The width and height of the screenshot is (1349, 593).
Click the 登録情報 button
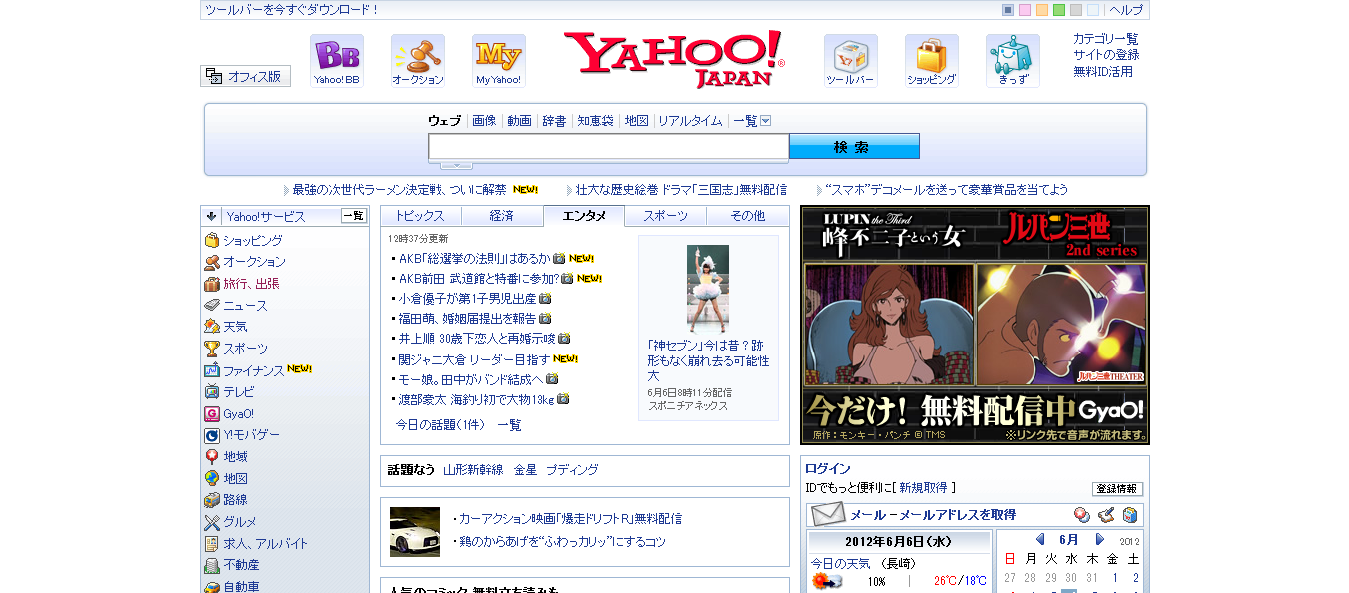point(1117,489)
